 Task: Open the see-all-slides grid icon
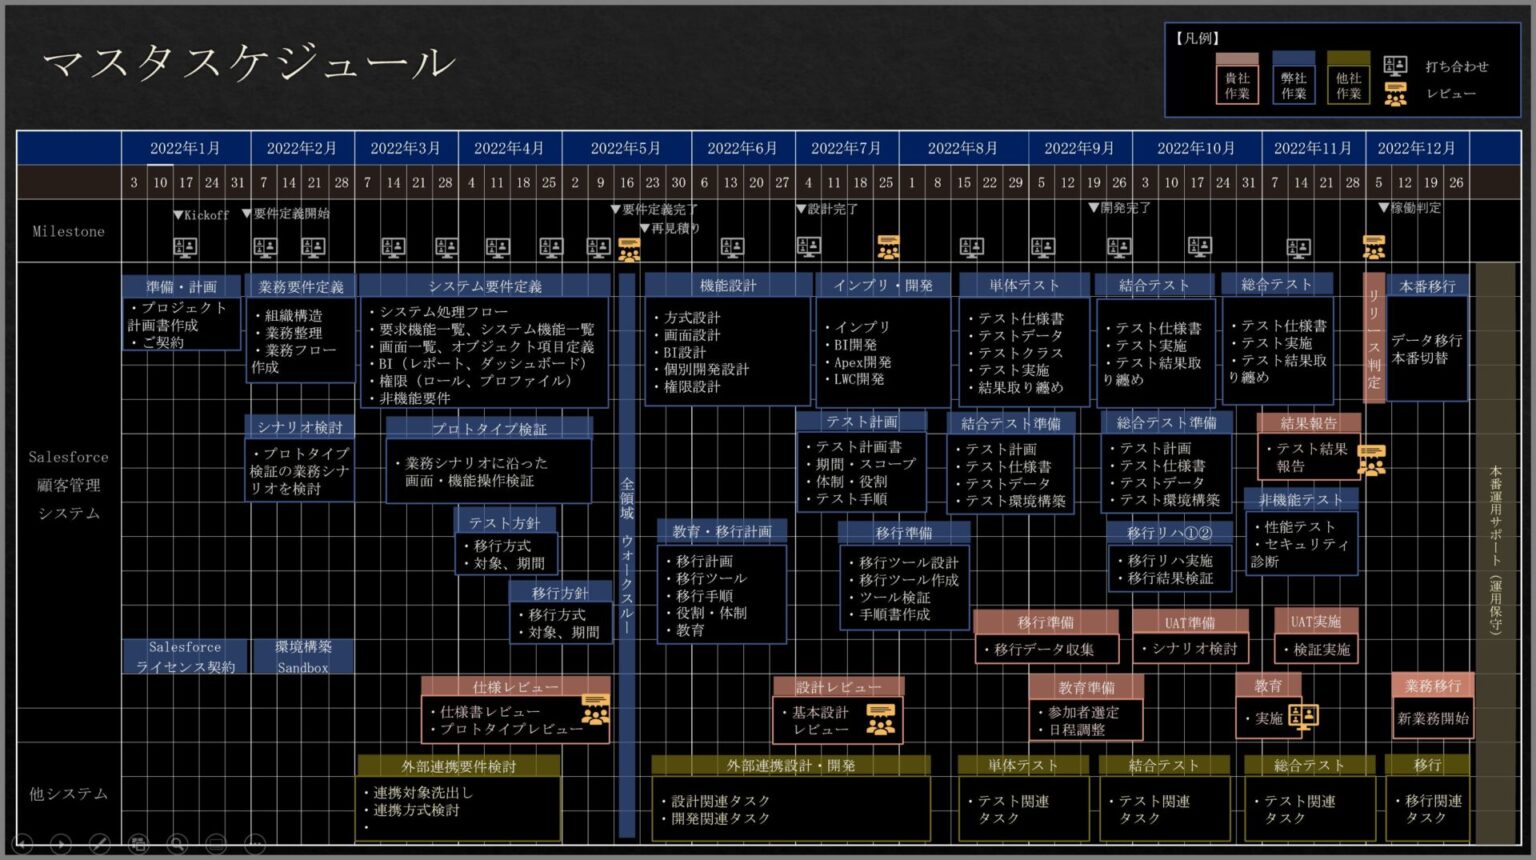click(x=137, y=845)
